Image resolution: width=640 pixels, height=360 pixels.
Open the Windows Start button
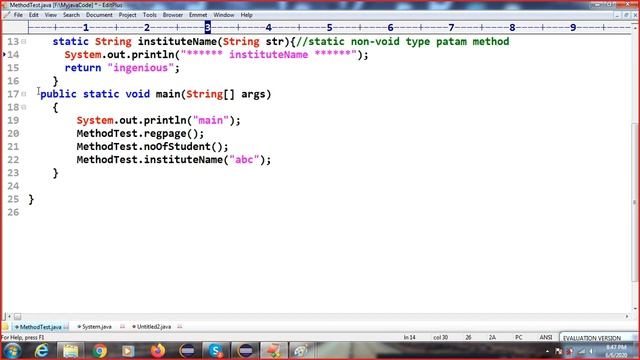[12, 351]
